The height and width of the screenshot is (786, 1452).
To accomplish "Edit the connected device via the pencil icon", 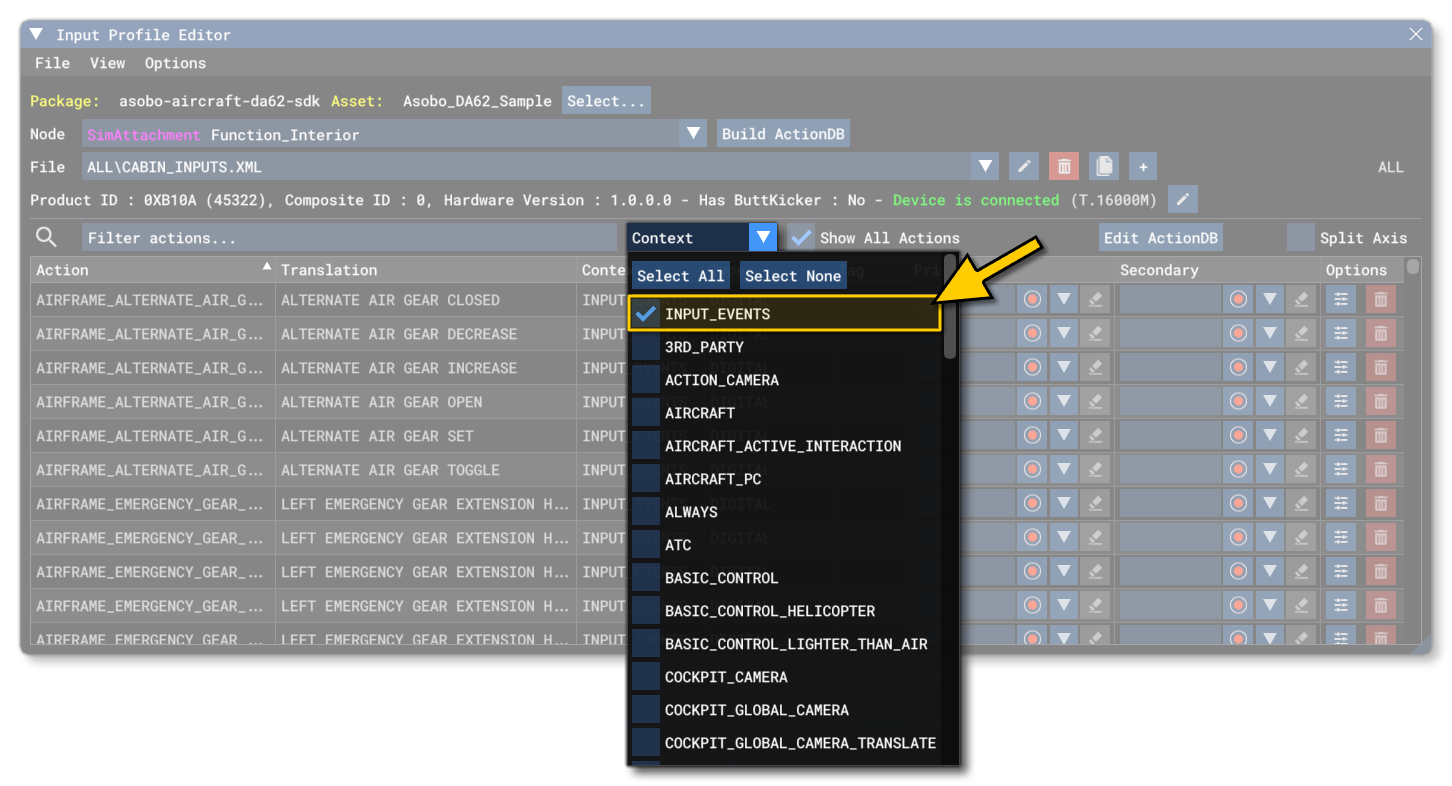I will pyautogui.click(x=1182, y=199).
